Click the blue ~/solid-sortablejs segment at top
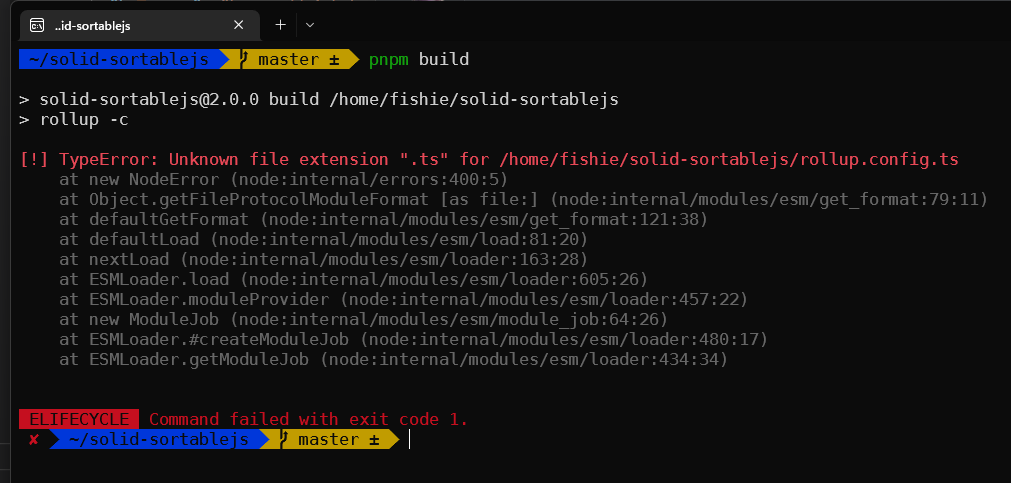Screen dimensions: 1011x483 [x=119, y=59]
